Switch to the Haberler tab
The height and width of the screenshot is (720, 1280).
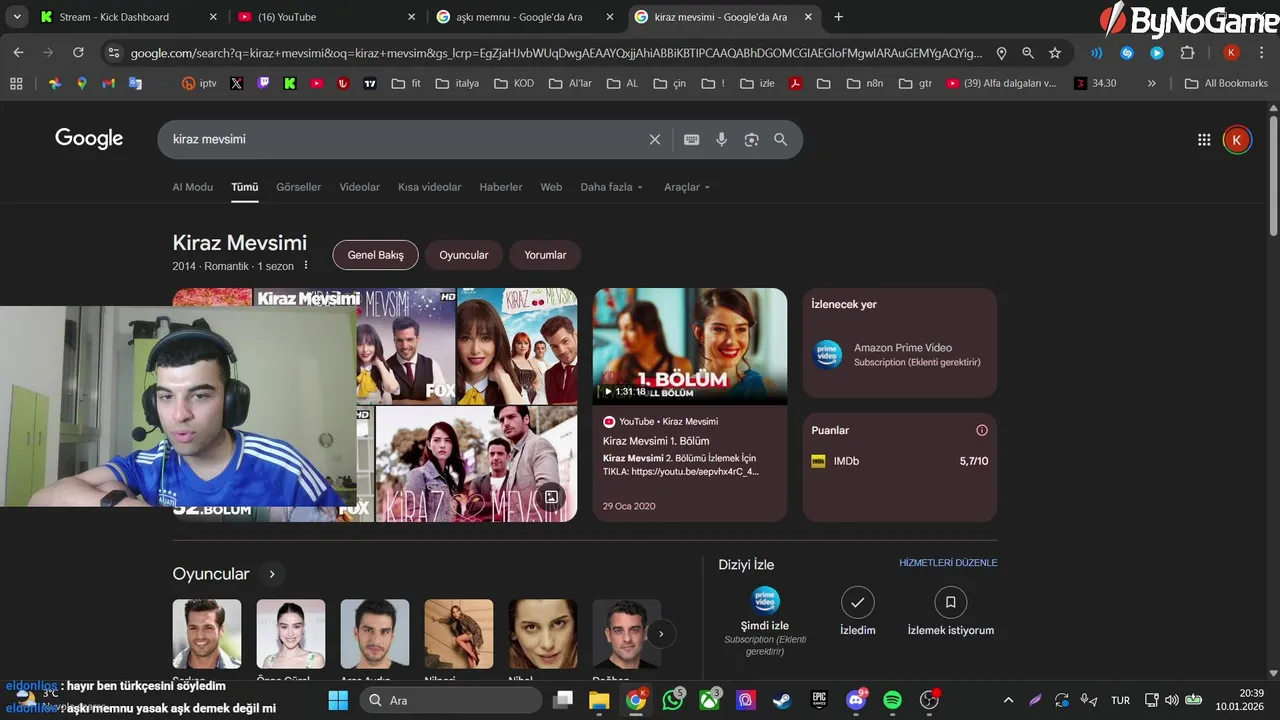[501, 187]
